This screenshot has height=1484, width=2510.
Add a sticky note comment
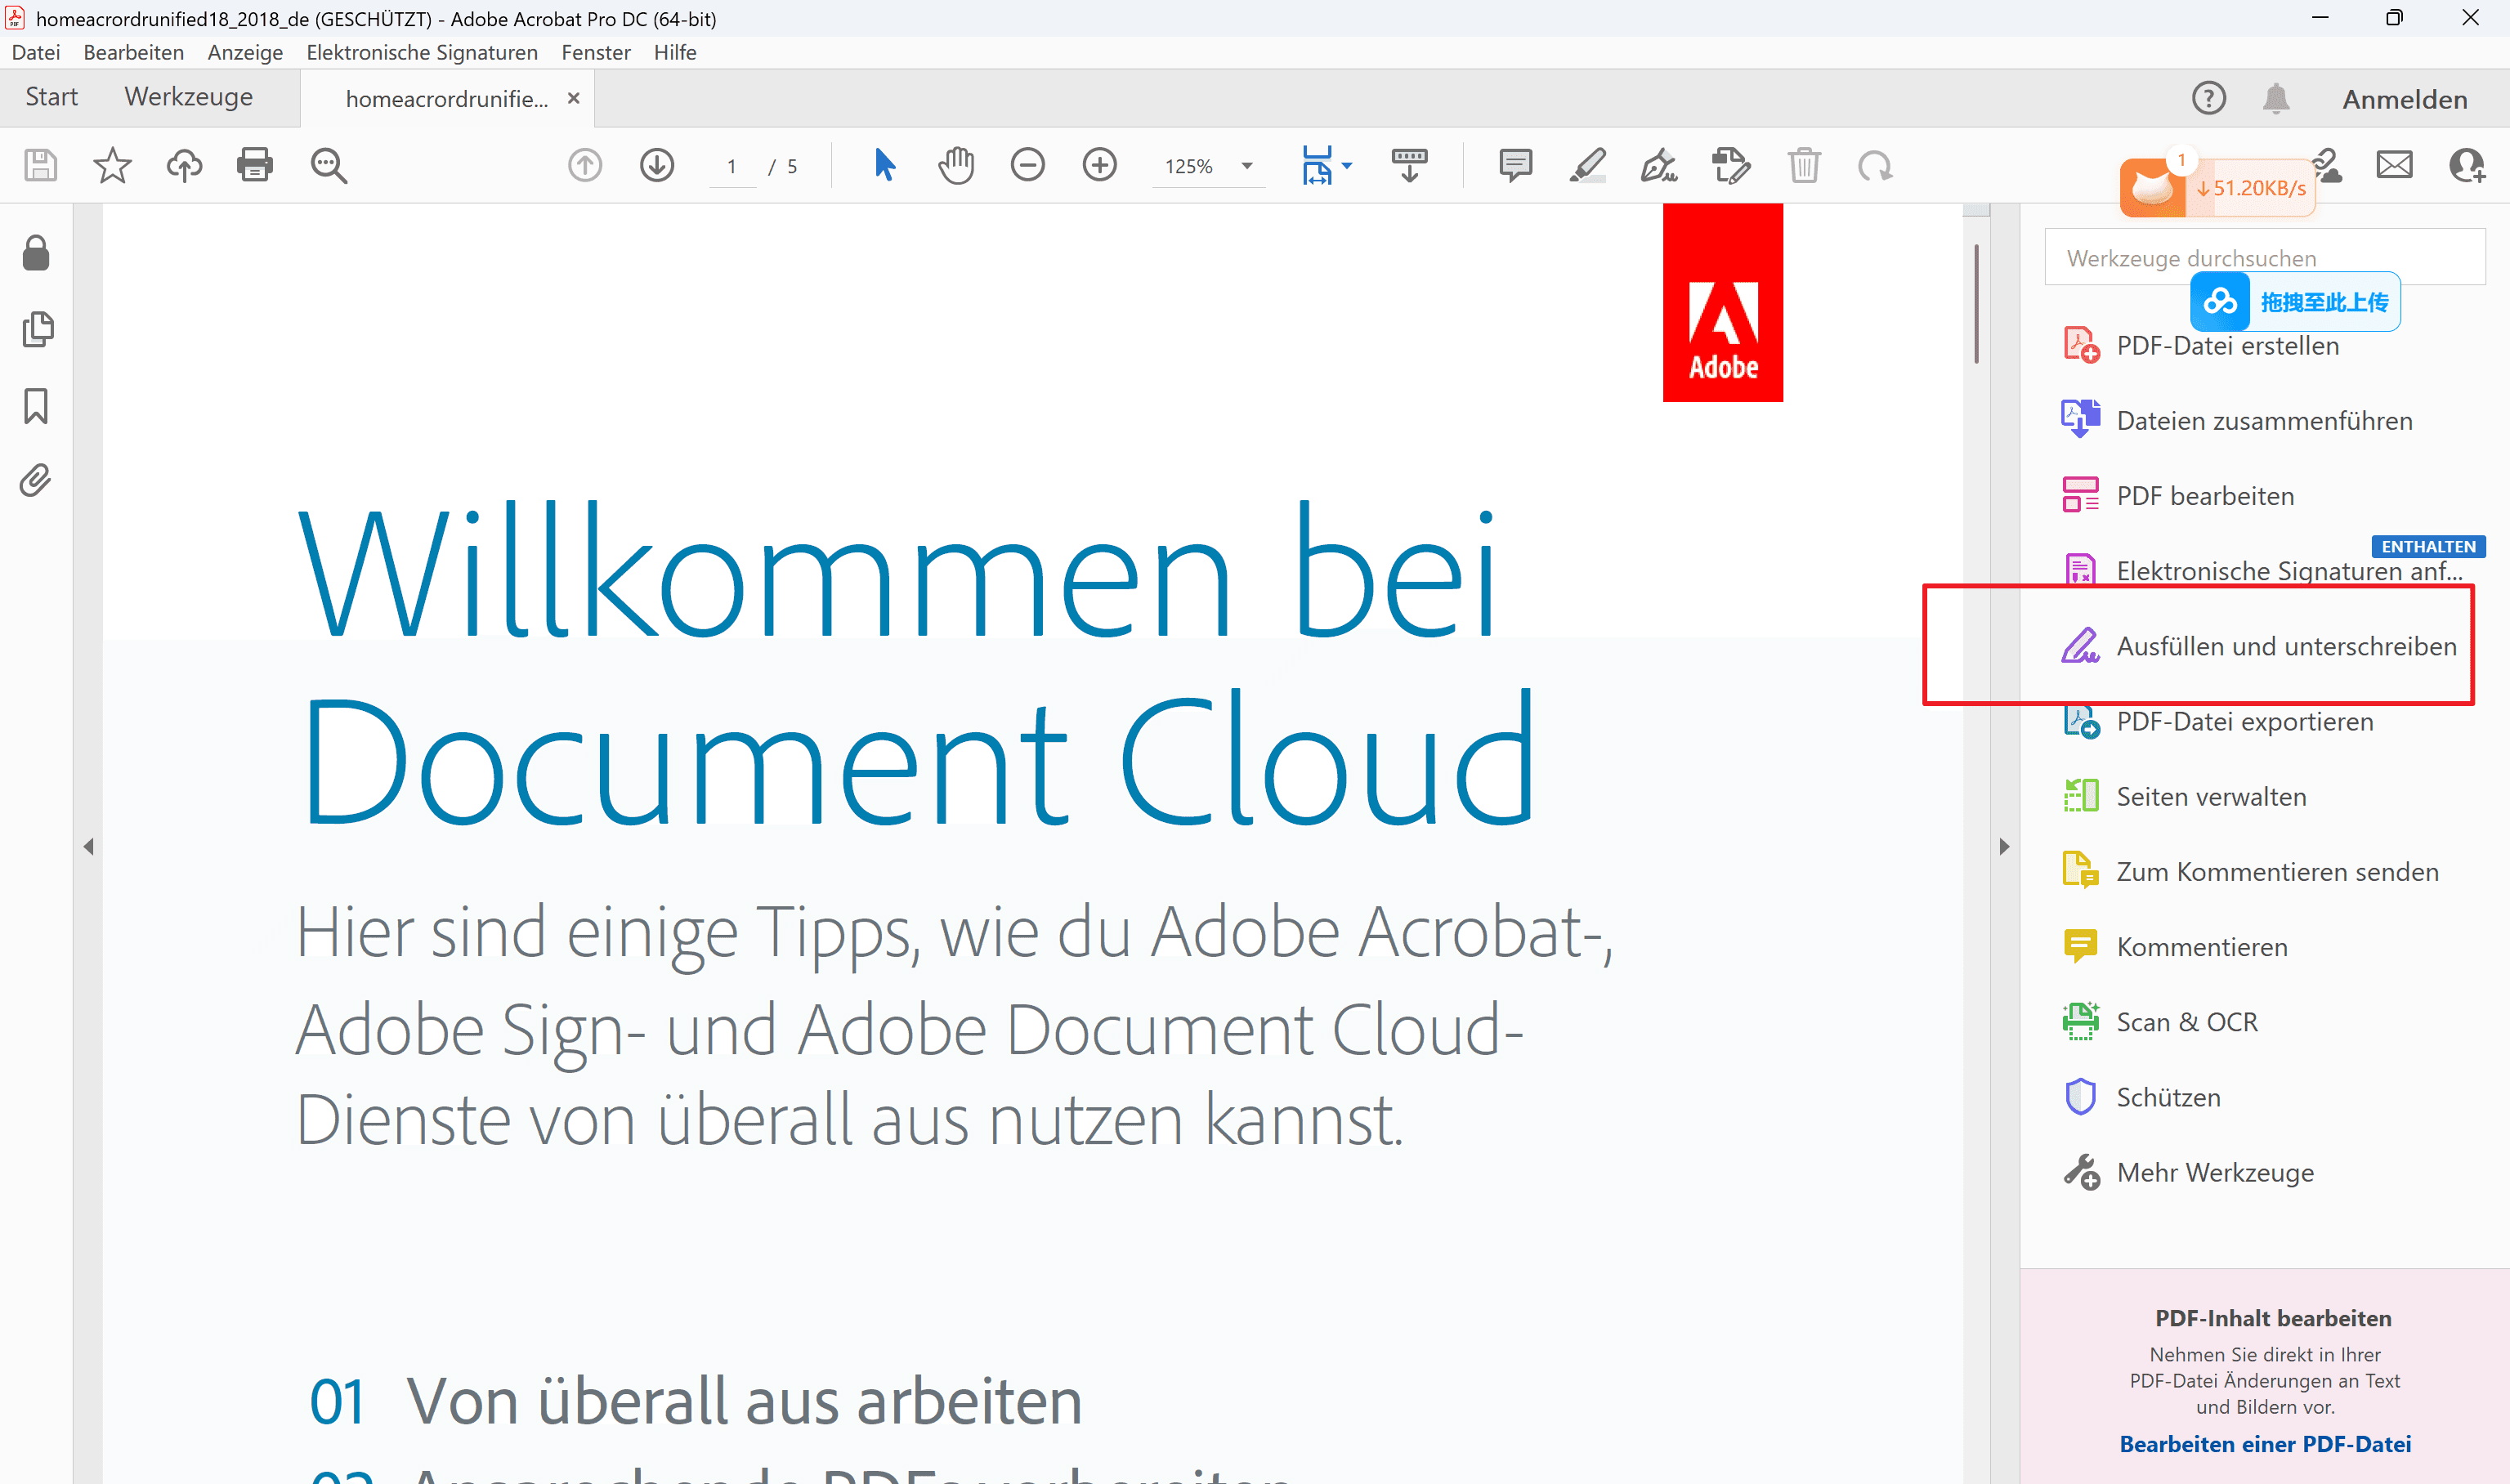(x=1515, y=165)
